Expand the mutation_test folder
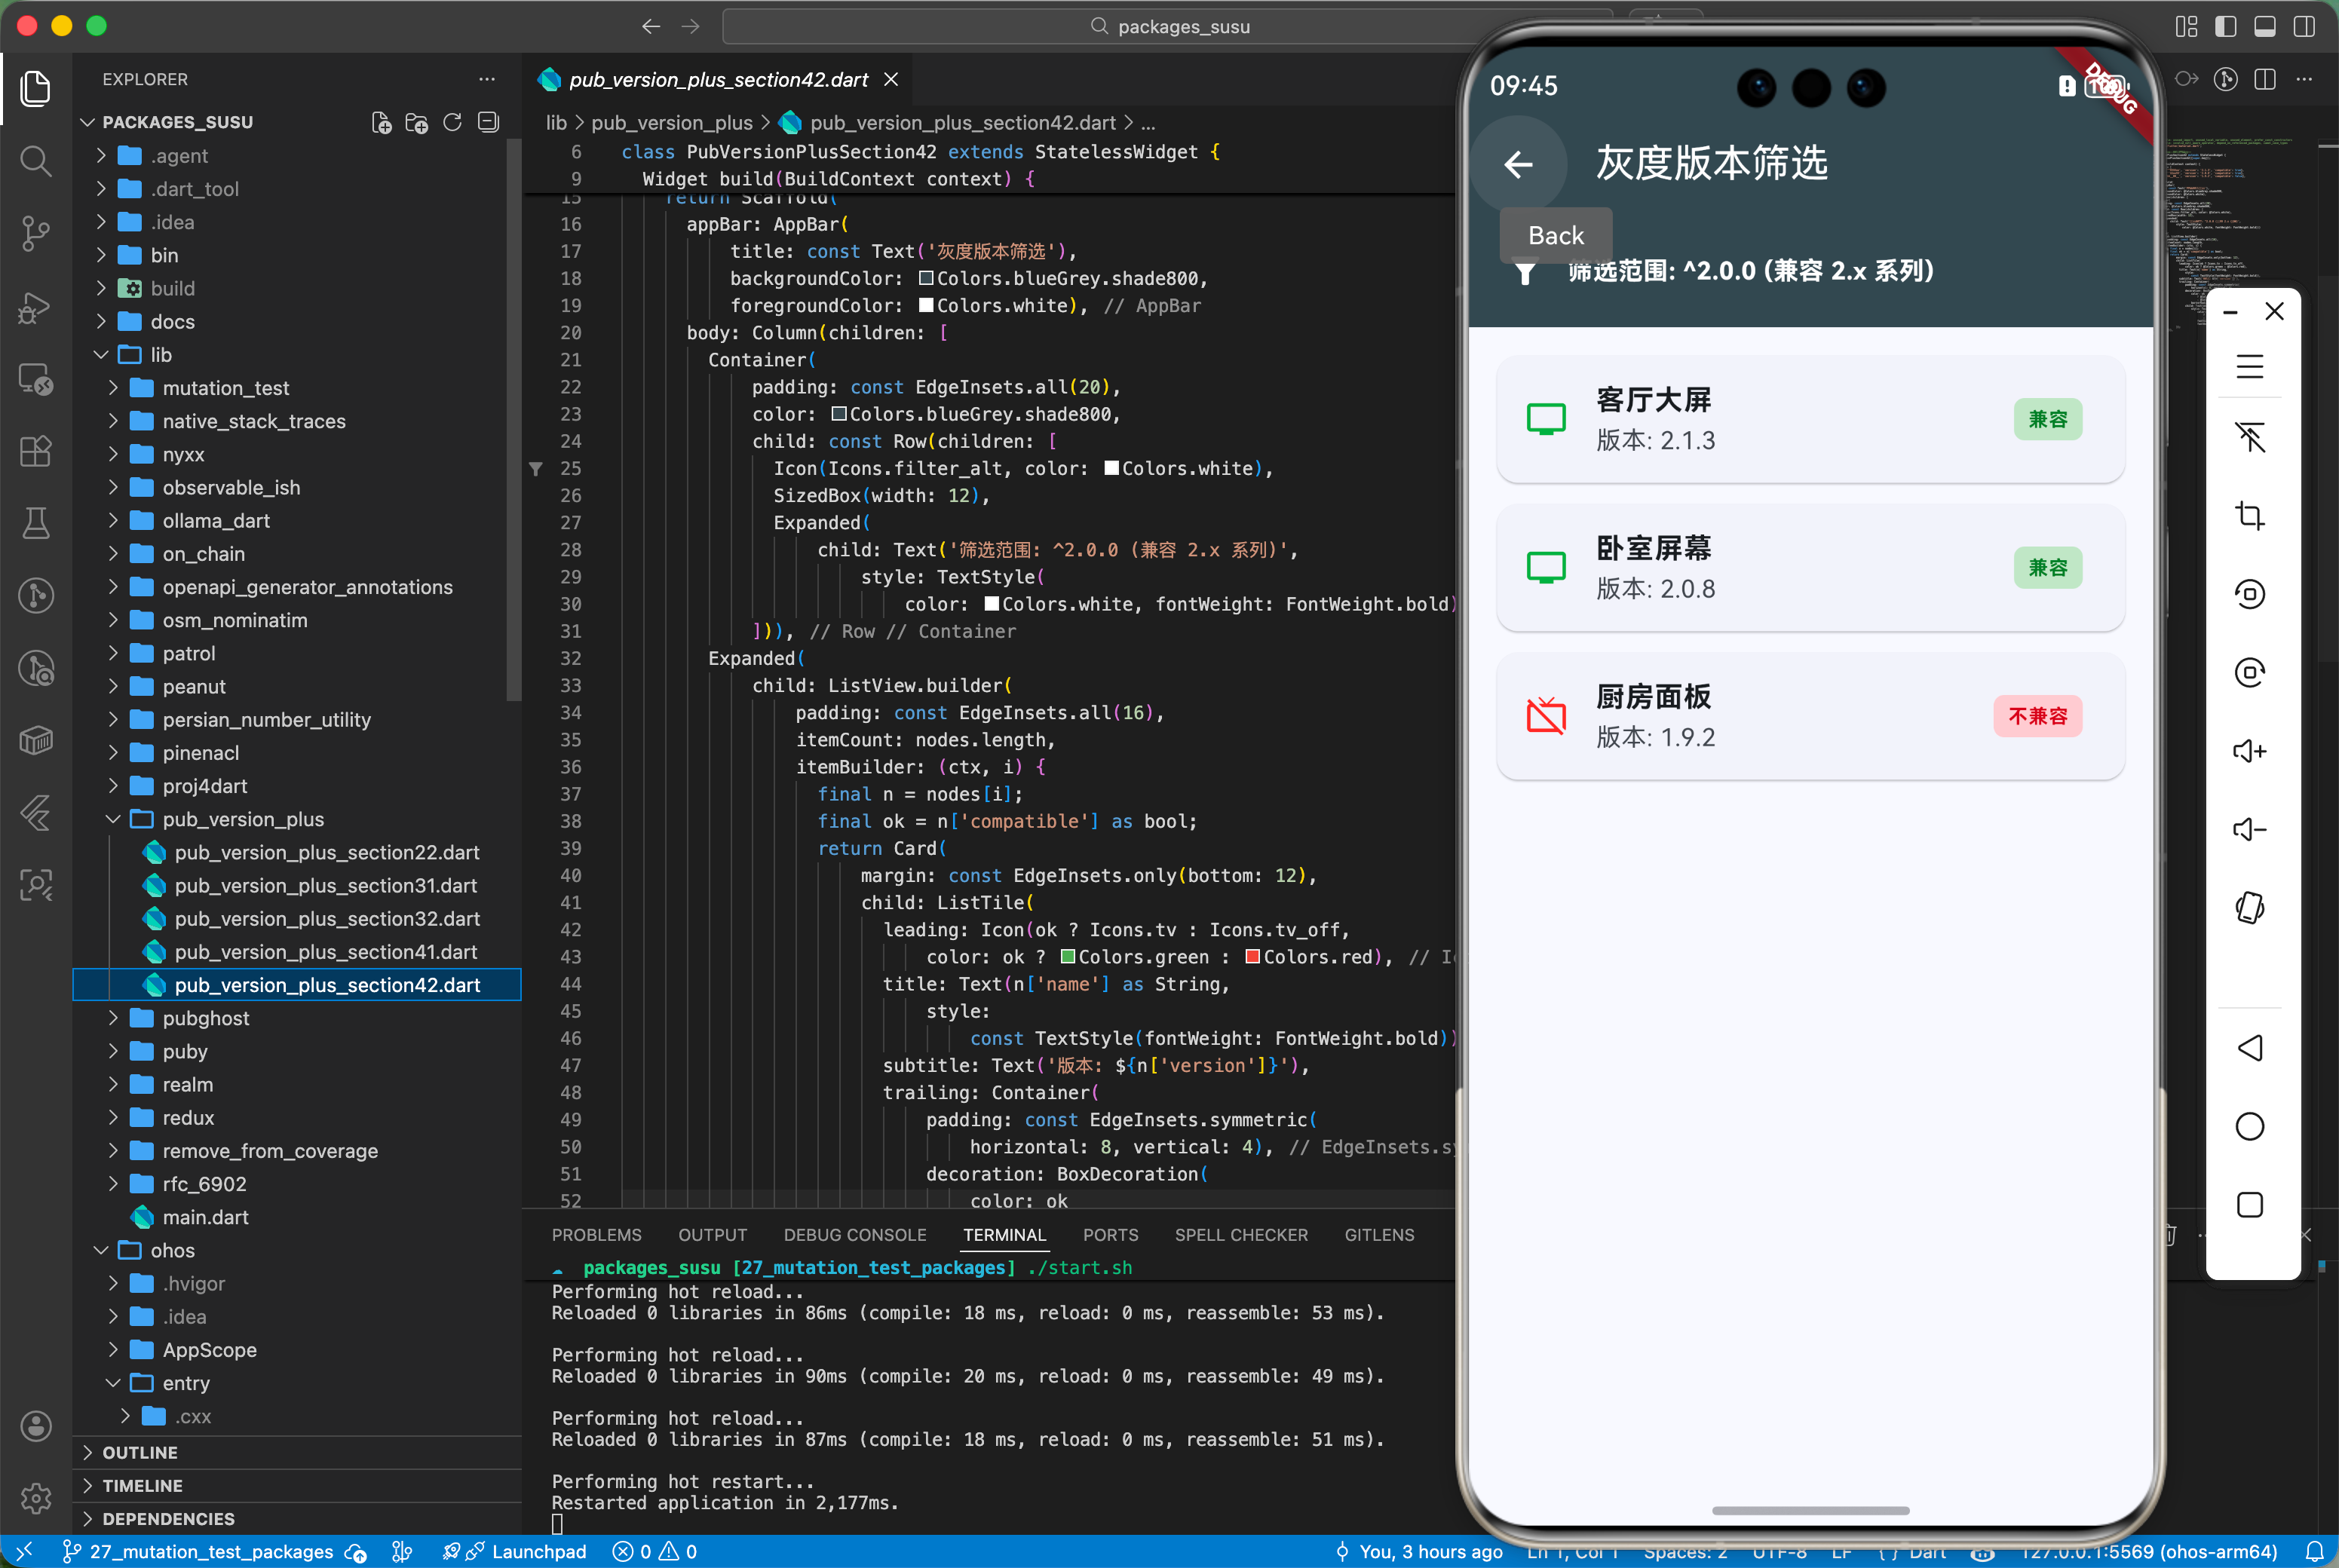 [225, 388]
